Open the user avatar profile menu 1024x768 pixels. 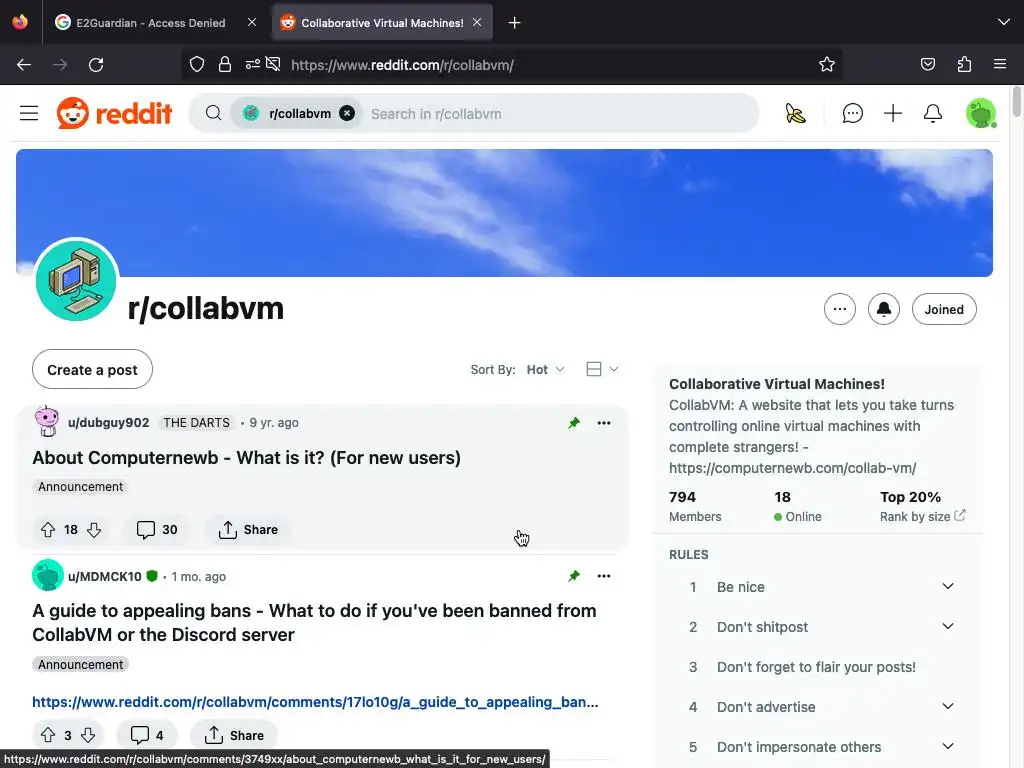click(981, 114)
